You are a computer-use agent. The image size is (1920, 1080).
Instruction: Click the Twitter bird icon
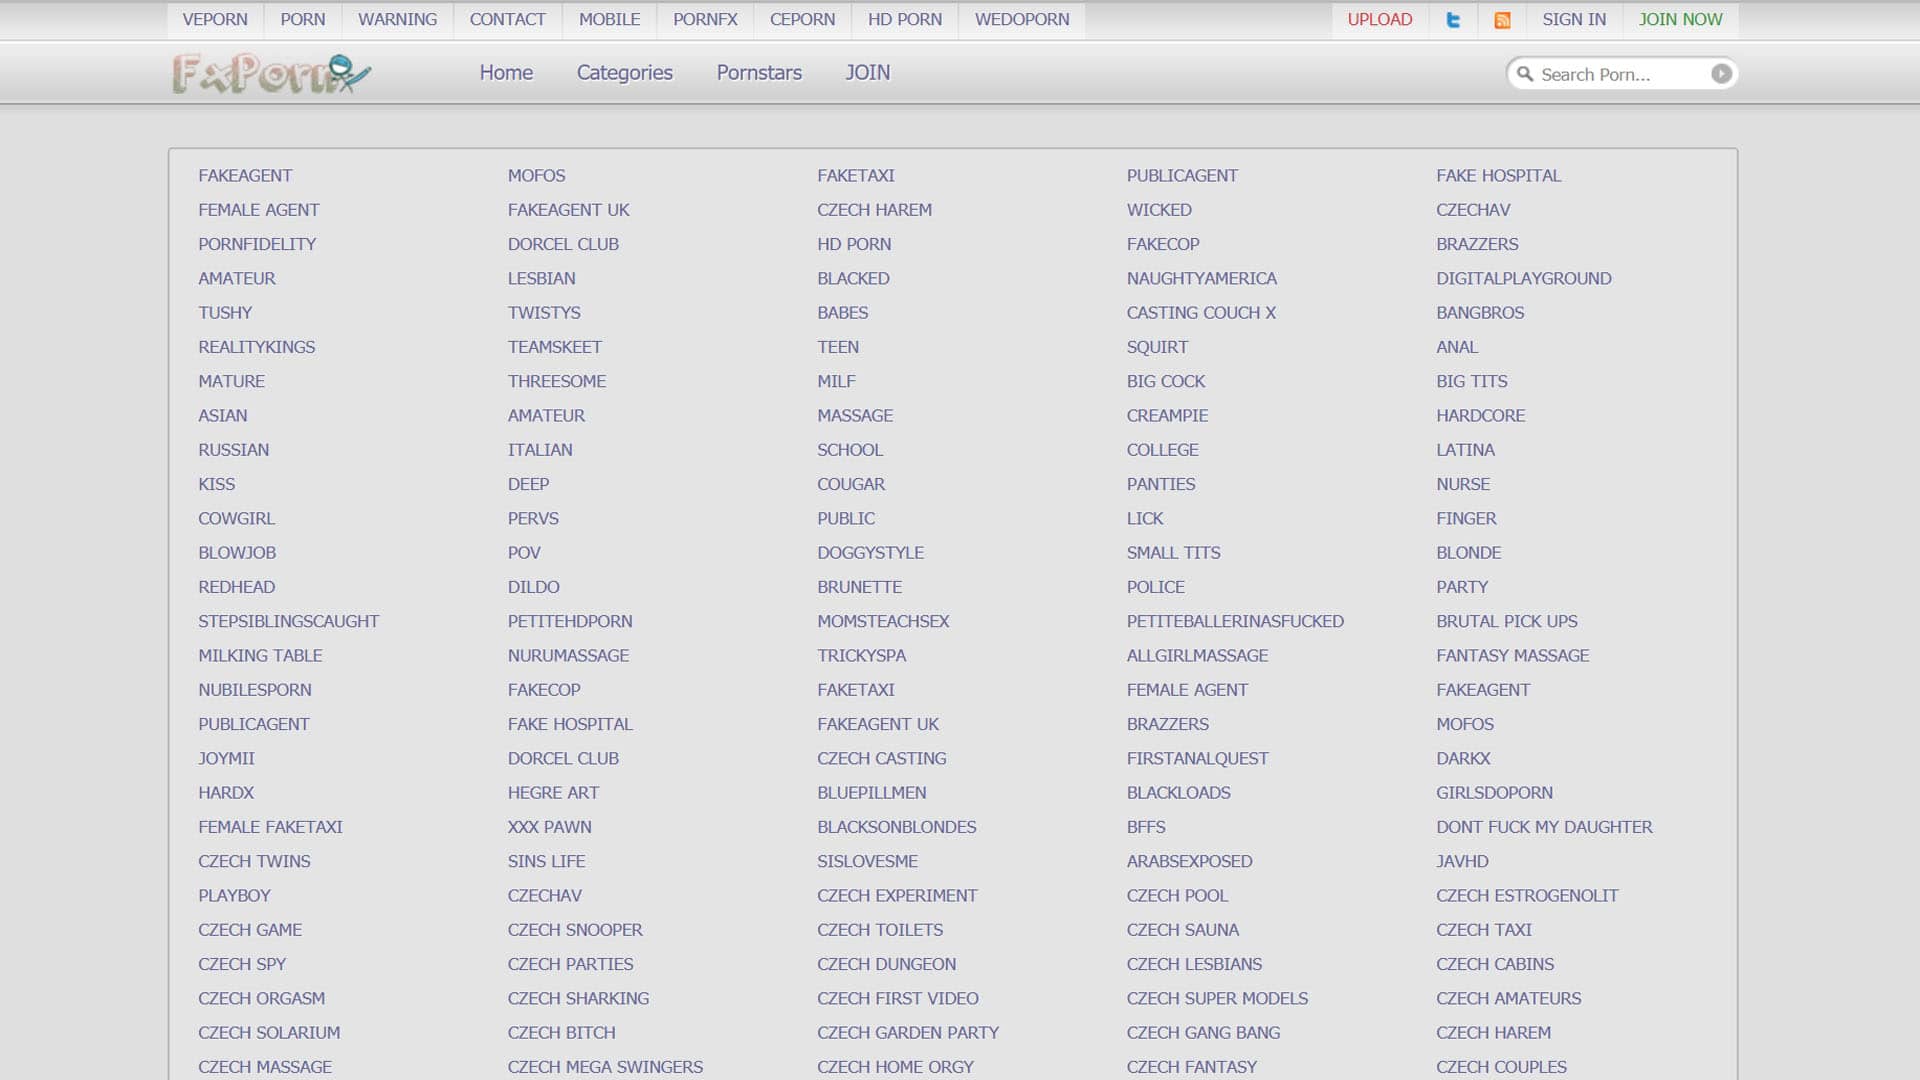pyautogui.click(x=1453, y=20)
